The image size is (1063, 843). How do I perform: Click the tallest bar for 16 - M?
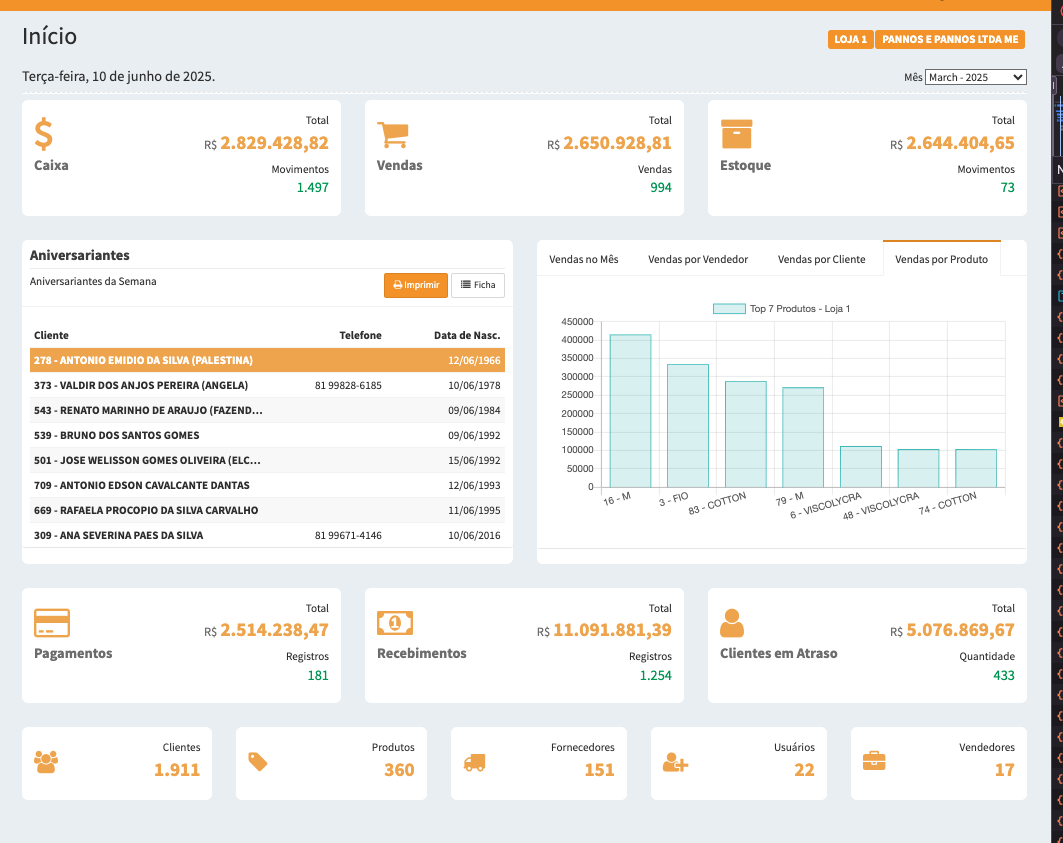[630, 411]
